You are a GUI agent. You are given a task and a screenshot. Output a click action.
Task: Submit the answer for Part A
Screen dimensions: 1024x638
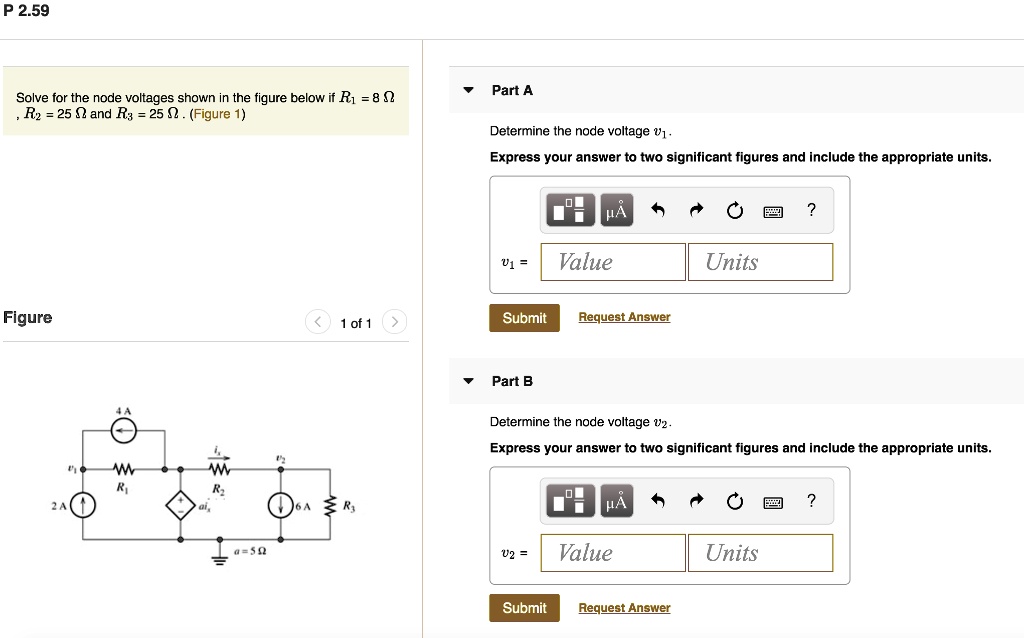pyautogui.click(x=524, y=317)
